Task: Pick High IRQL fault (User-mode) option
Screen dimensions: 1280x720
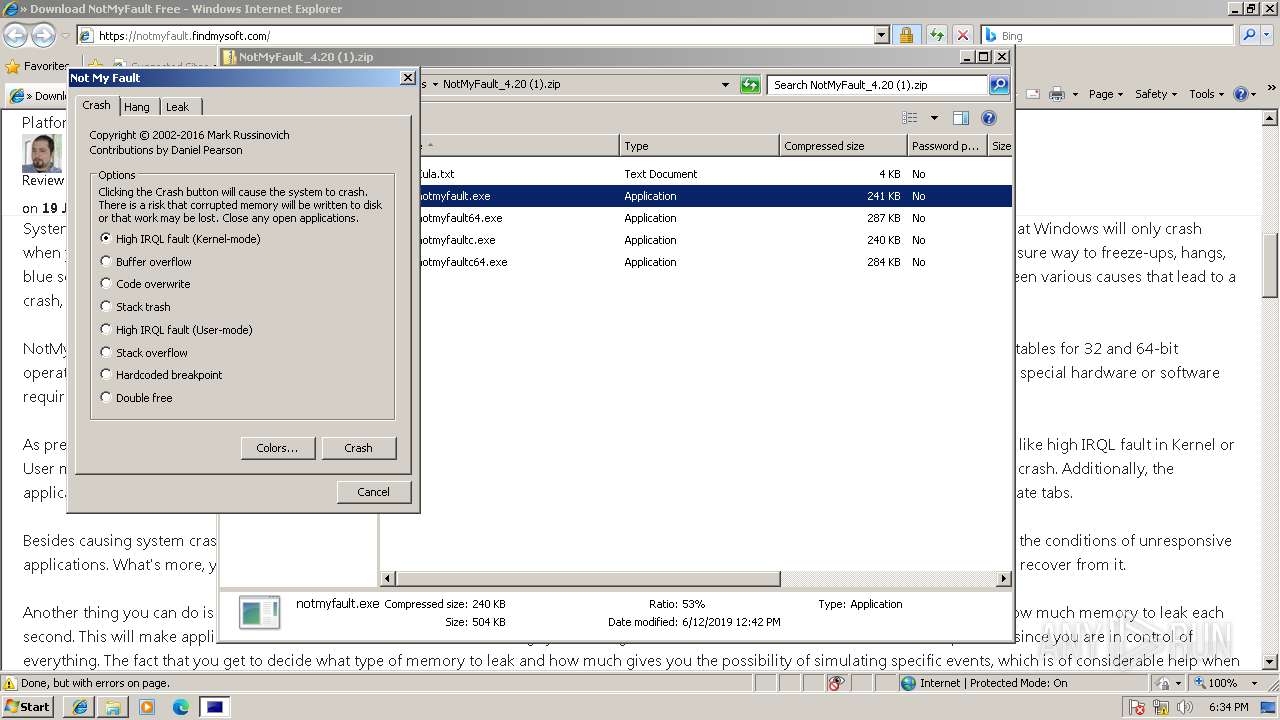Action: 176,330
